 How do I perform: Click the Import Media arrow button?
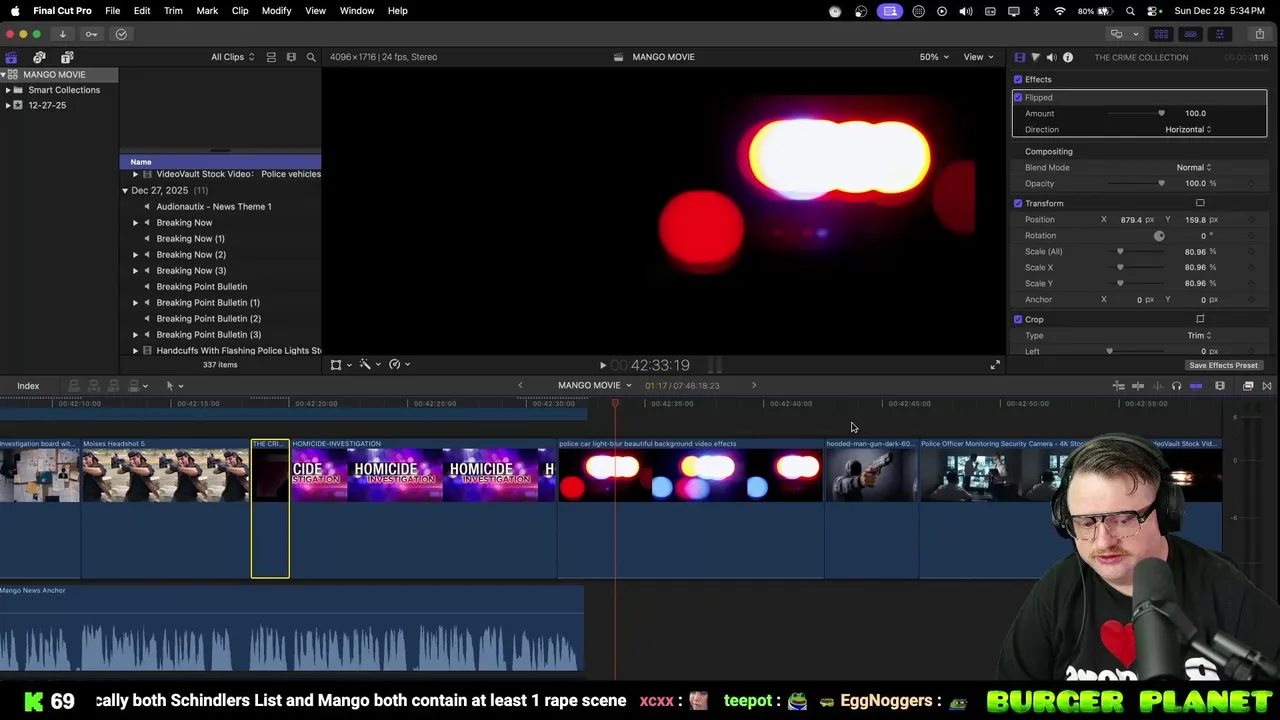(x=62, y=34)
